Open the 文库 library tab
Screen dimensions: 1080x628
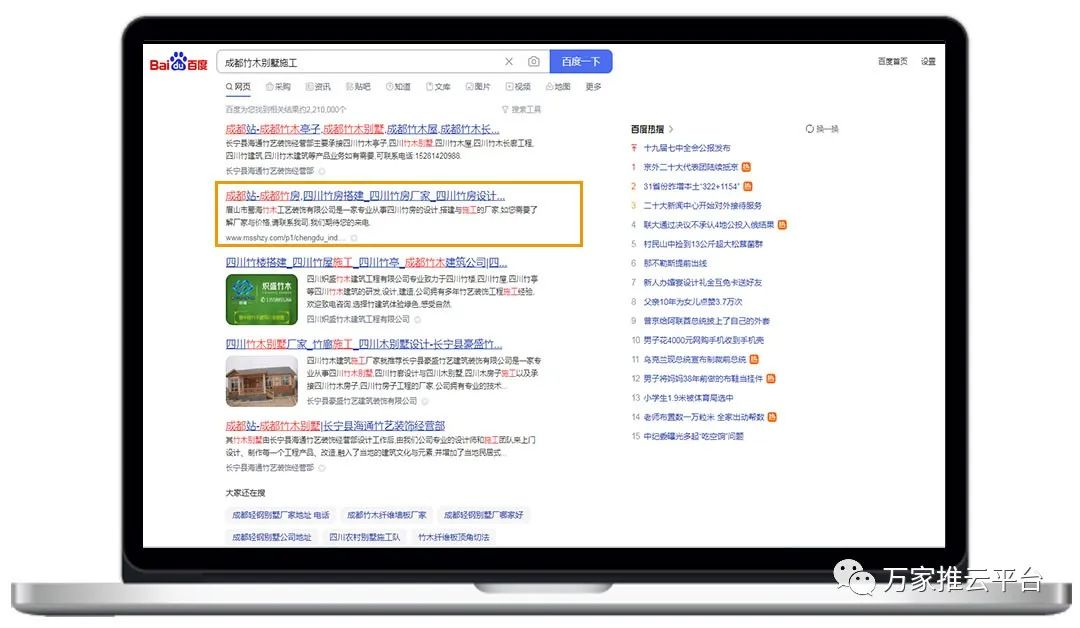438,87
